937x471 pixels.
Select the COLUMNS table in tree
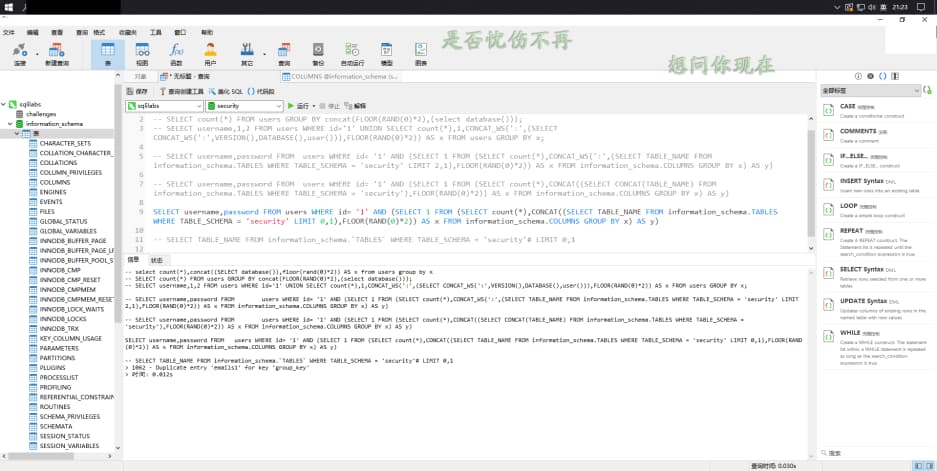(54, 182)
